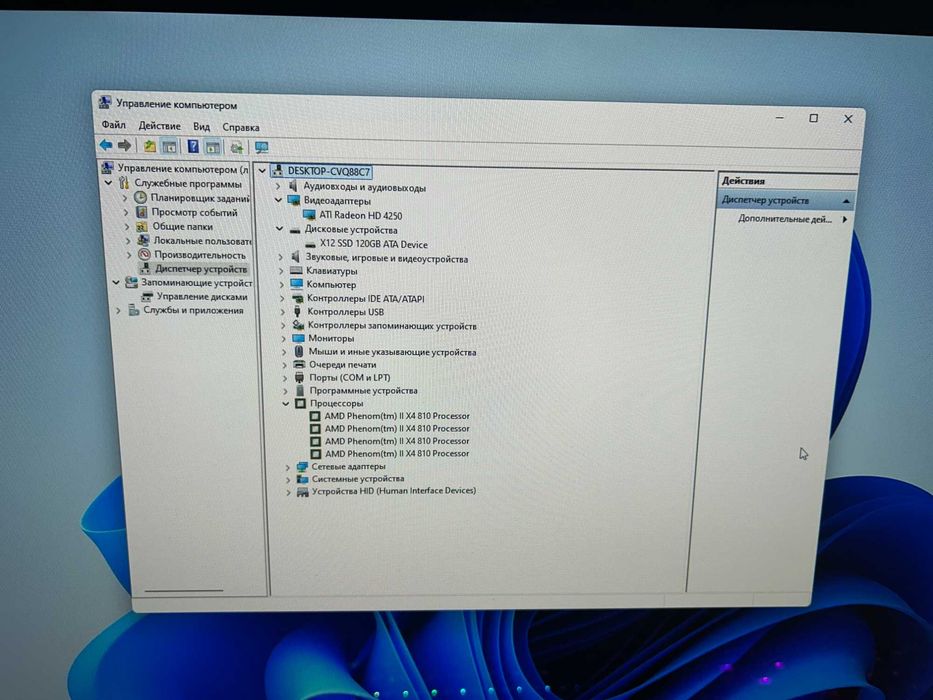The image size is (933, 700).
Task: Click the Контроллеры USB plug icon
Action: tap(298, 311)
